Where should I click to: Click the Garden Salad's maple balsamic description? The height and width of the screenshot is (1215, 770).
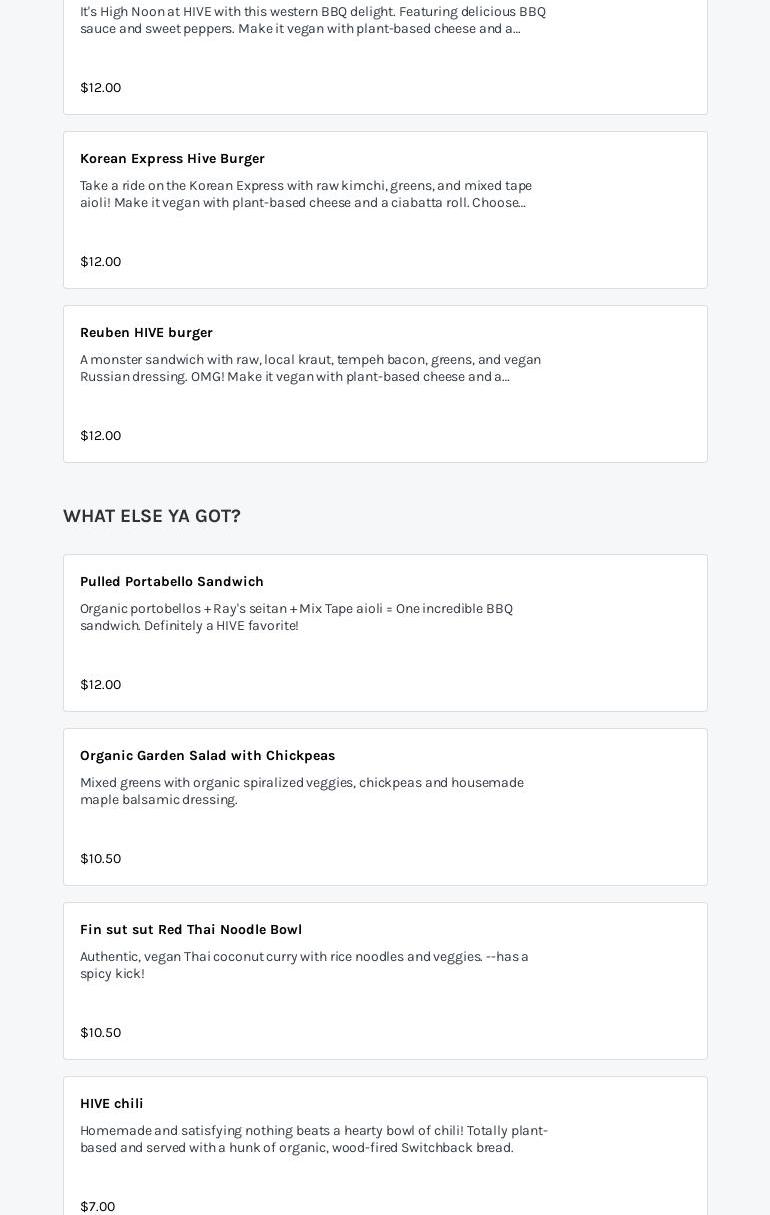(301, 791)
